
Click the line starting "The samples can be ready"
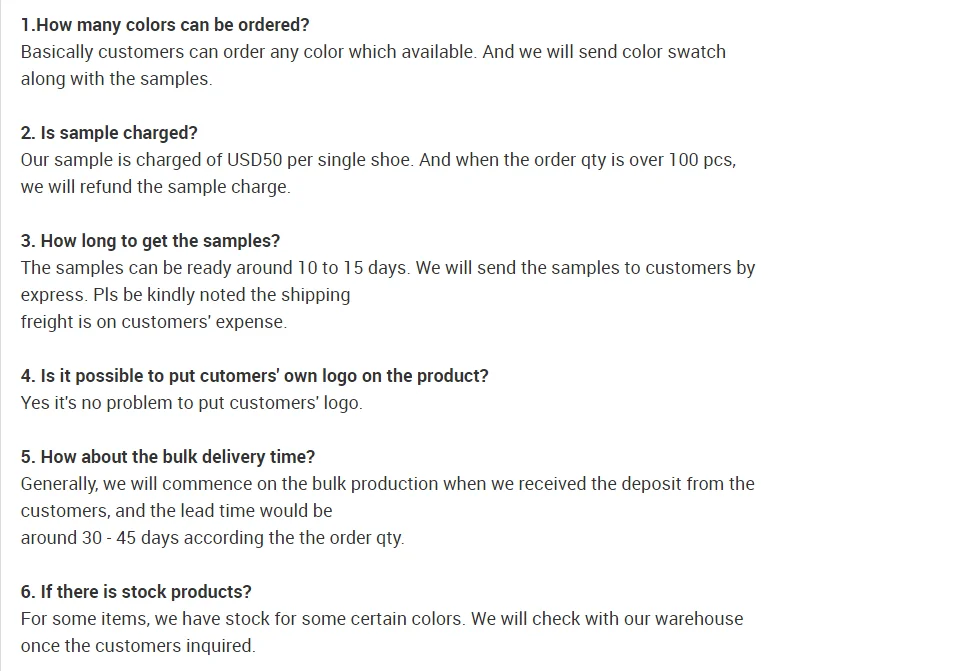point(388,268)
